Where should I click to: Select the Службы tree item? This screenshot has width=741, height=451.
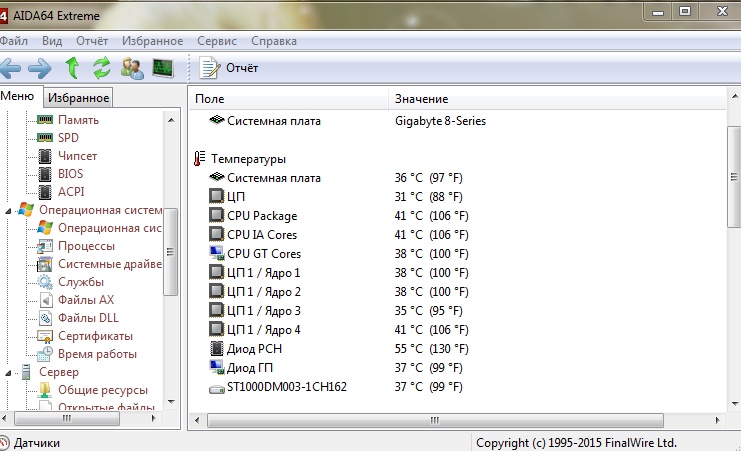coord(81,282)
